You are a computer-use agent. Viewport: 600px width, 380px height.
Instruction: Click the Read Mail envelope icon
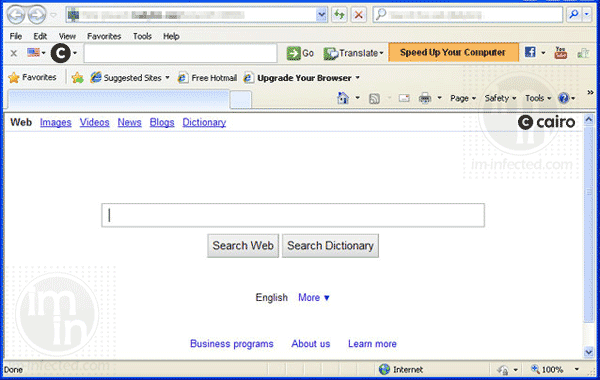click(x=404, y=98)
